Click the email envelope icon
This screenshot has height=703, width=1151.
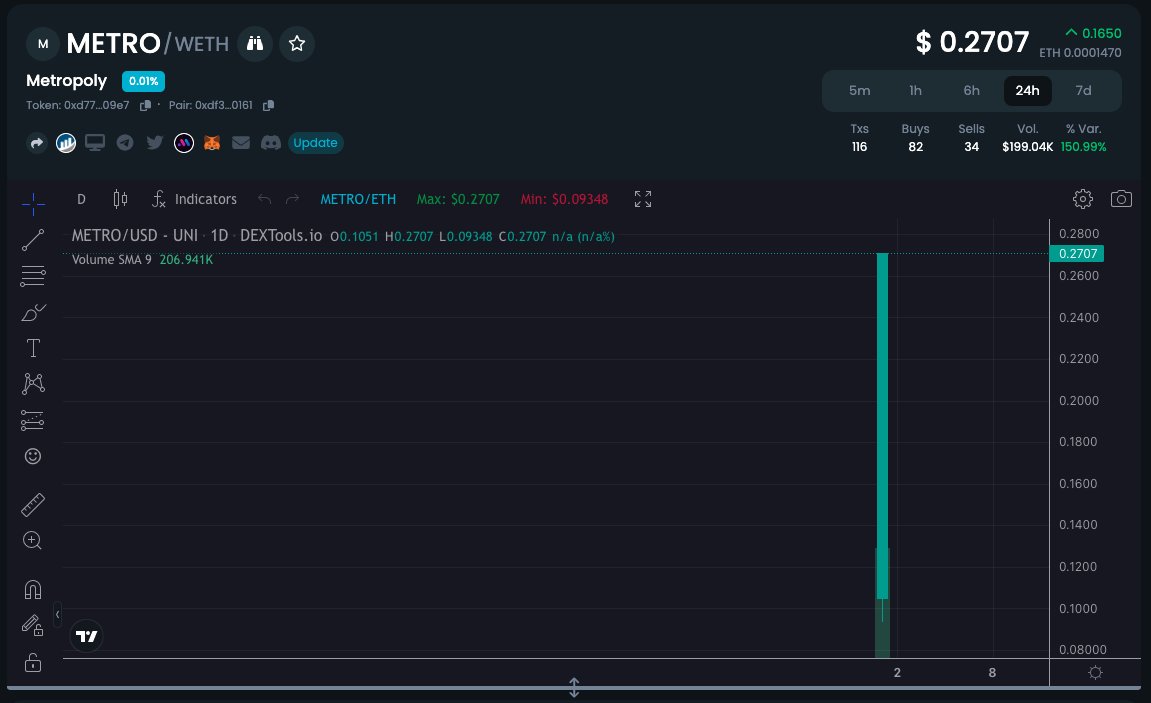click(x=241, y=142)
